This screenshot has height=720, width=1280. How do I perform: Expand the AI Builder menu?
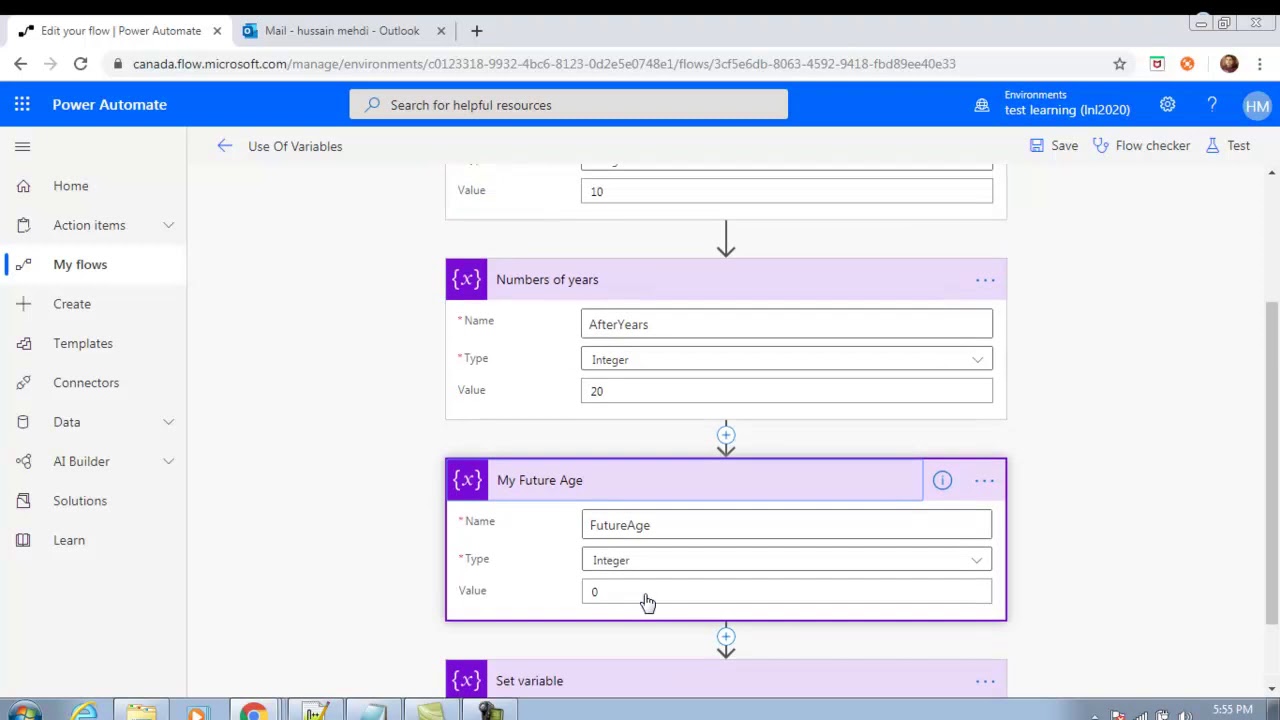168,461
